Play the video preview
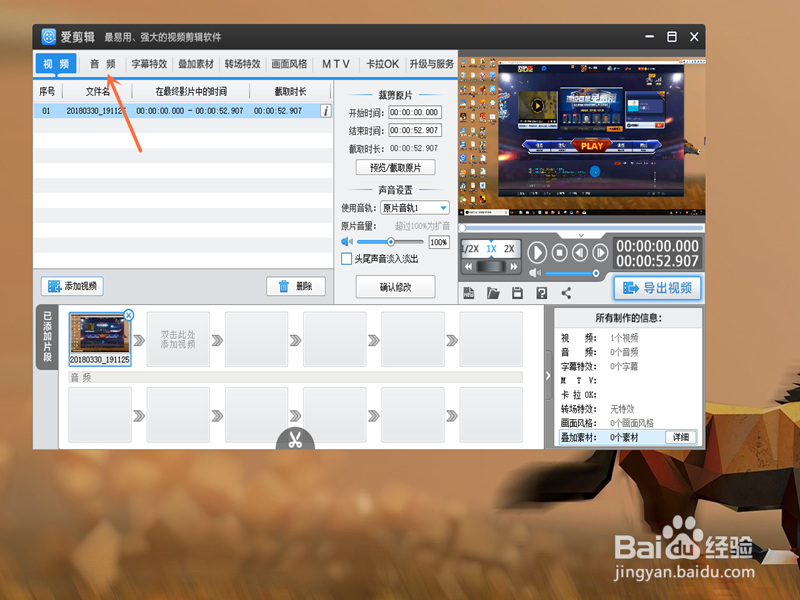Viewport: 800px width, 600px height. click(x=537, y=252)
